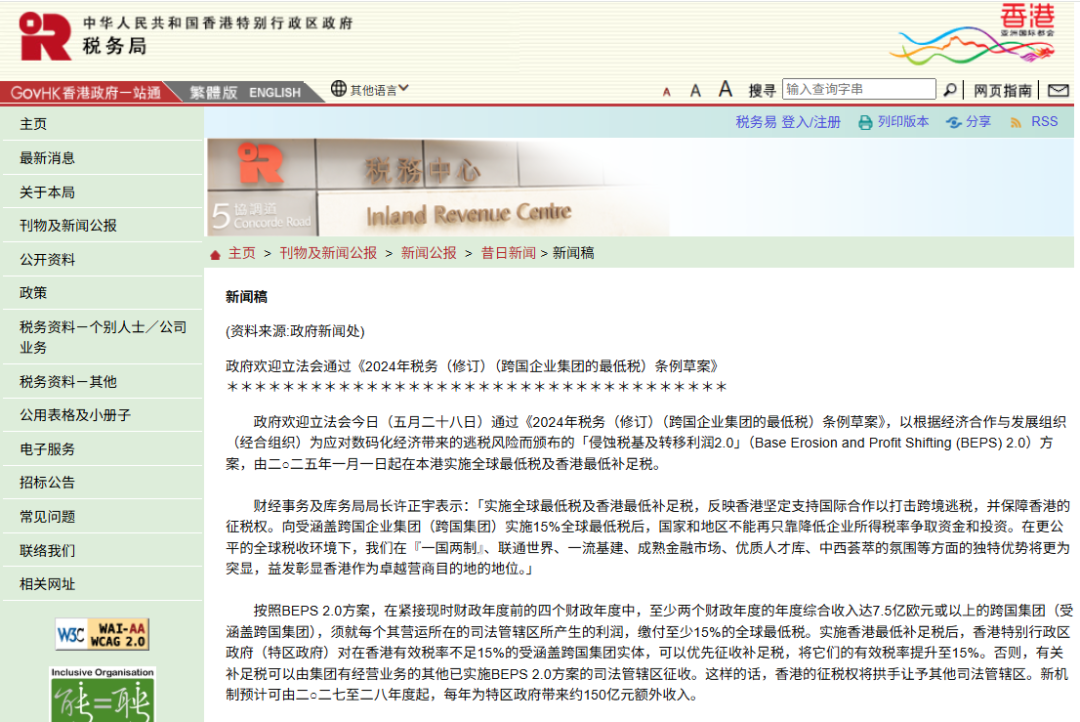Click the globe icon for other languages
Screen dimensions: 1080x722
tap(338, 89)
